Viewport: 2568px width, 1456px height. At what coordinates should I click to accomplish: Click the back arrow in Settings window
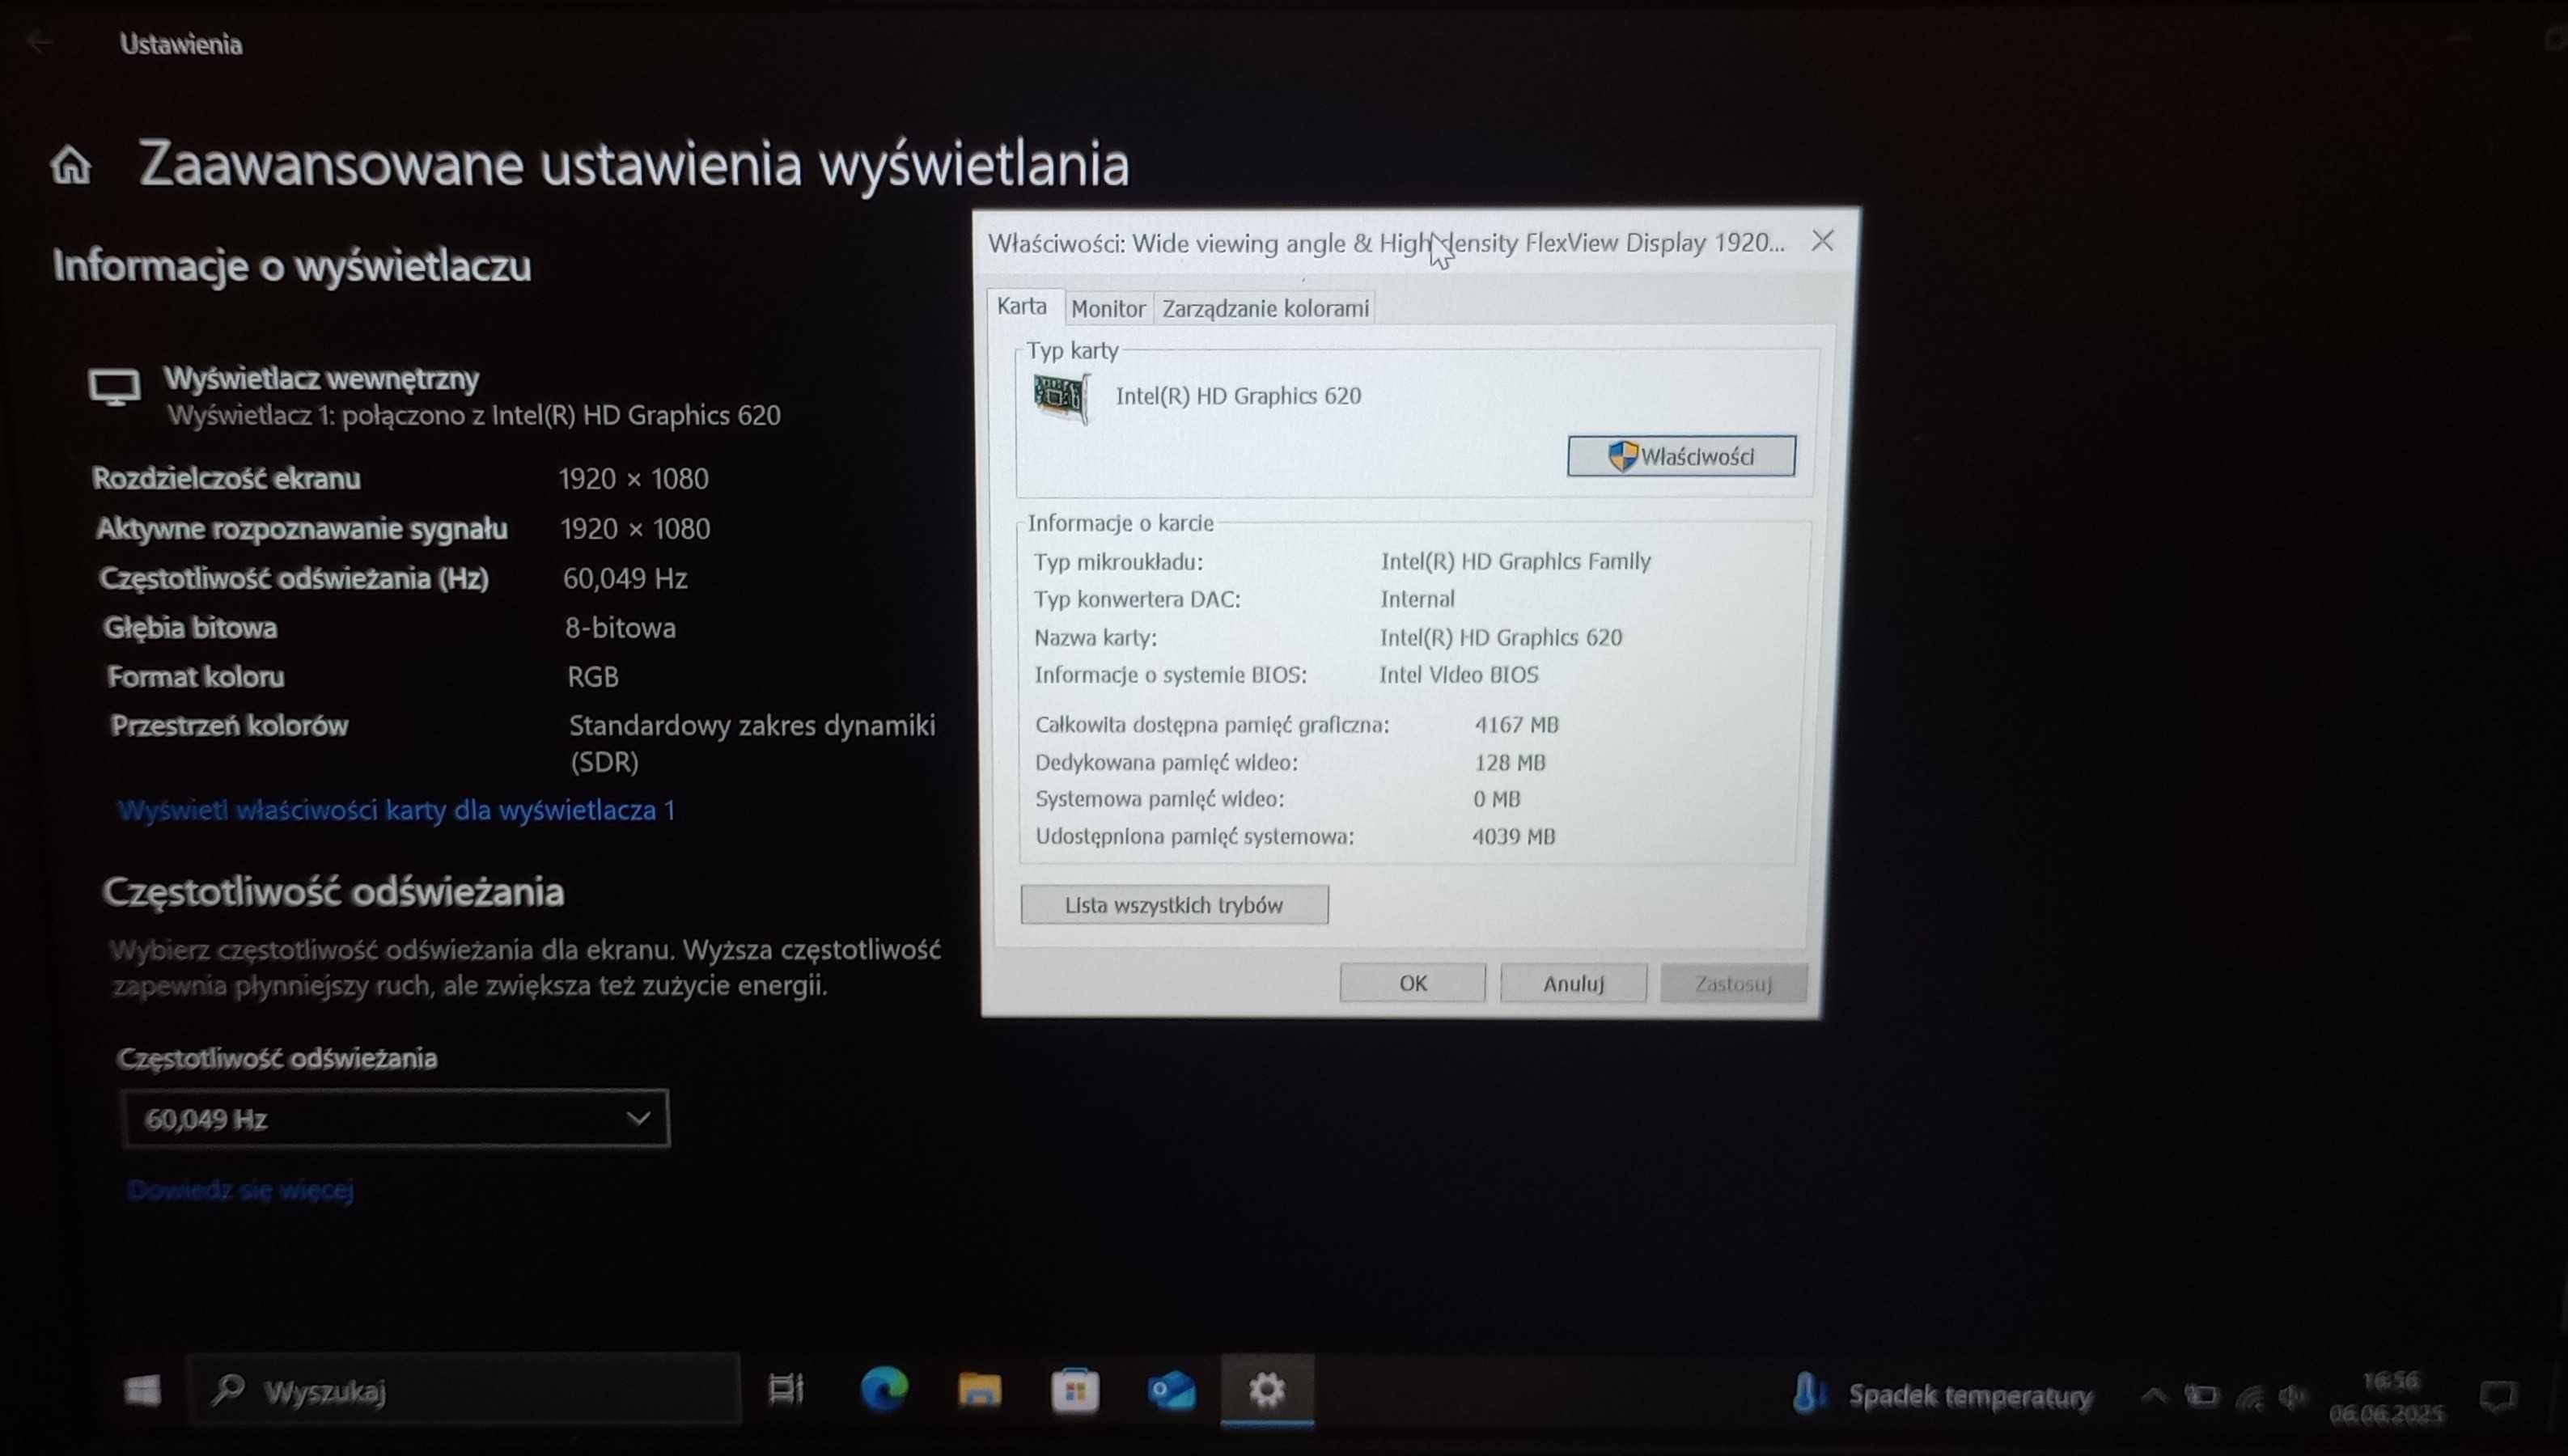[40, 42]
